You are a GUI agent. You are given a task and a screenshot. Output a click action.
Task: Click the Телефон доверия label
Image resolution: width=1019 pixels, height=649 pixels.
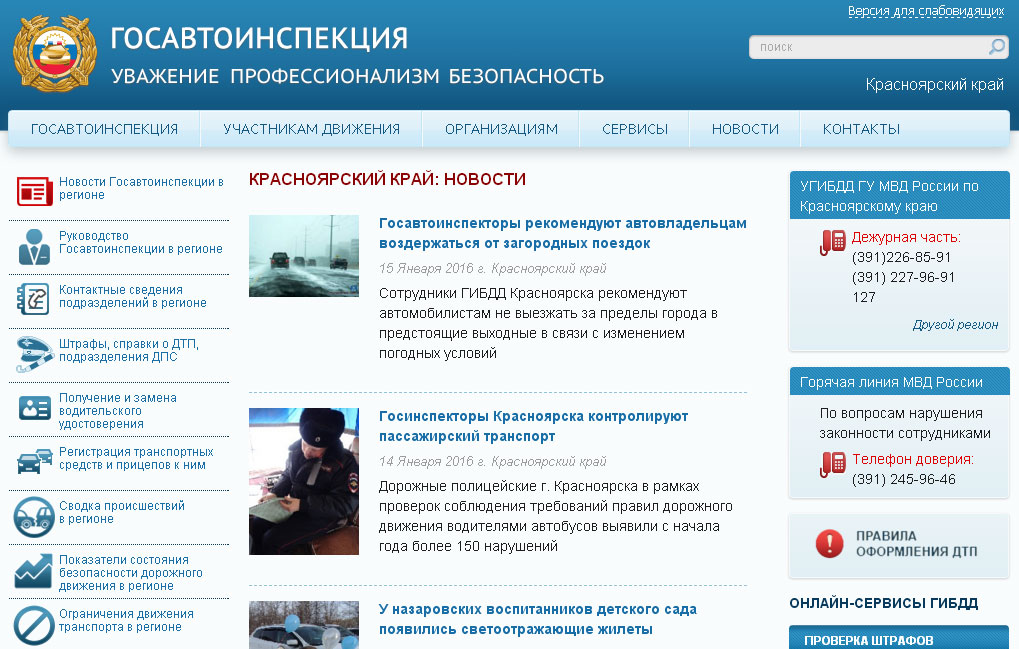[x=912, y=459]
